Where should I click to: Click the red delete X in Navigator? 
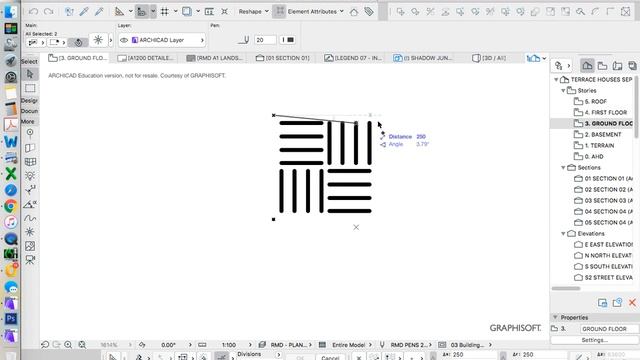point(632,302)
